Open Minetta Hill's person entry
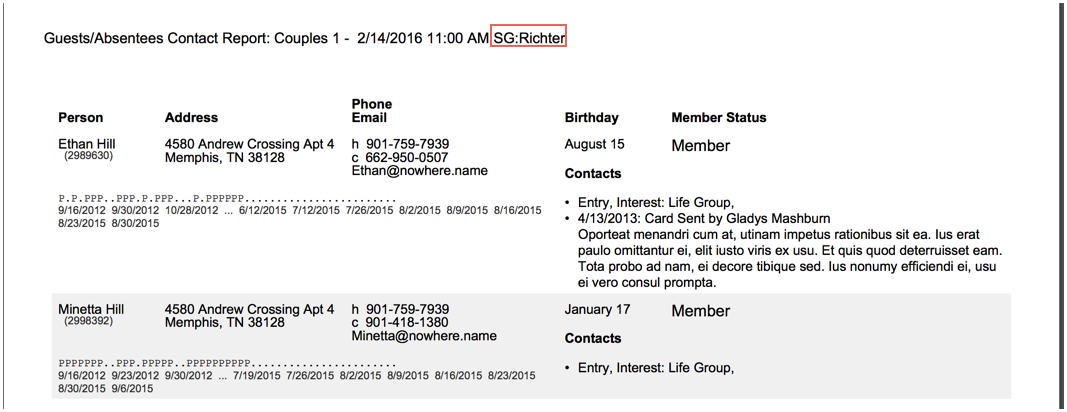 pyautogui.click(x=91, y=310)
